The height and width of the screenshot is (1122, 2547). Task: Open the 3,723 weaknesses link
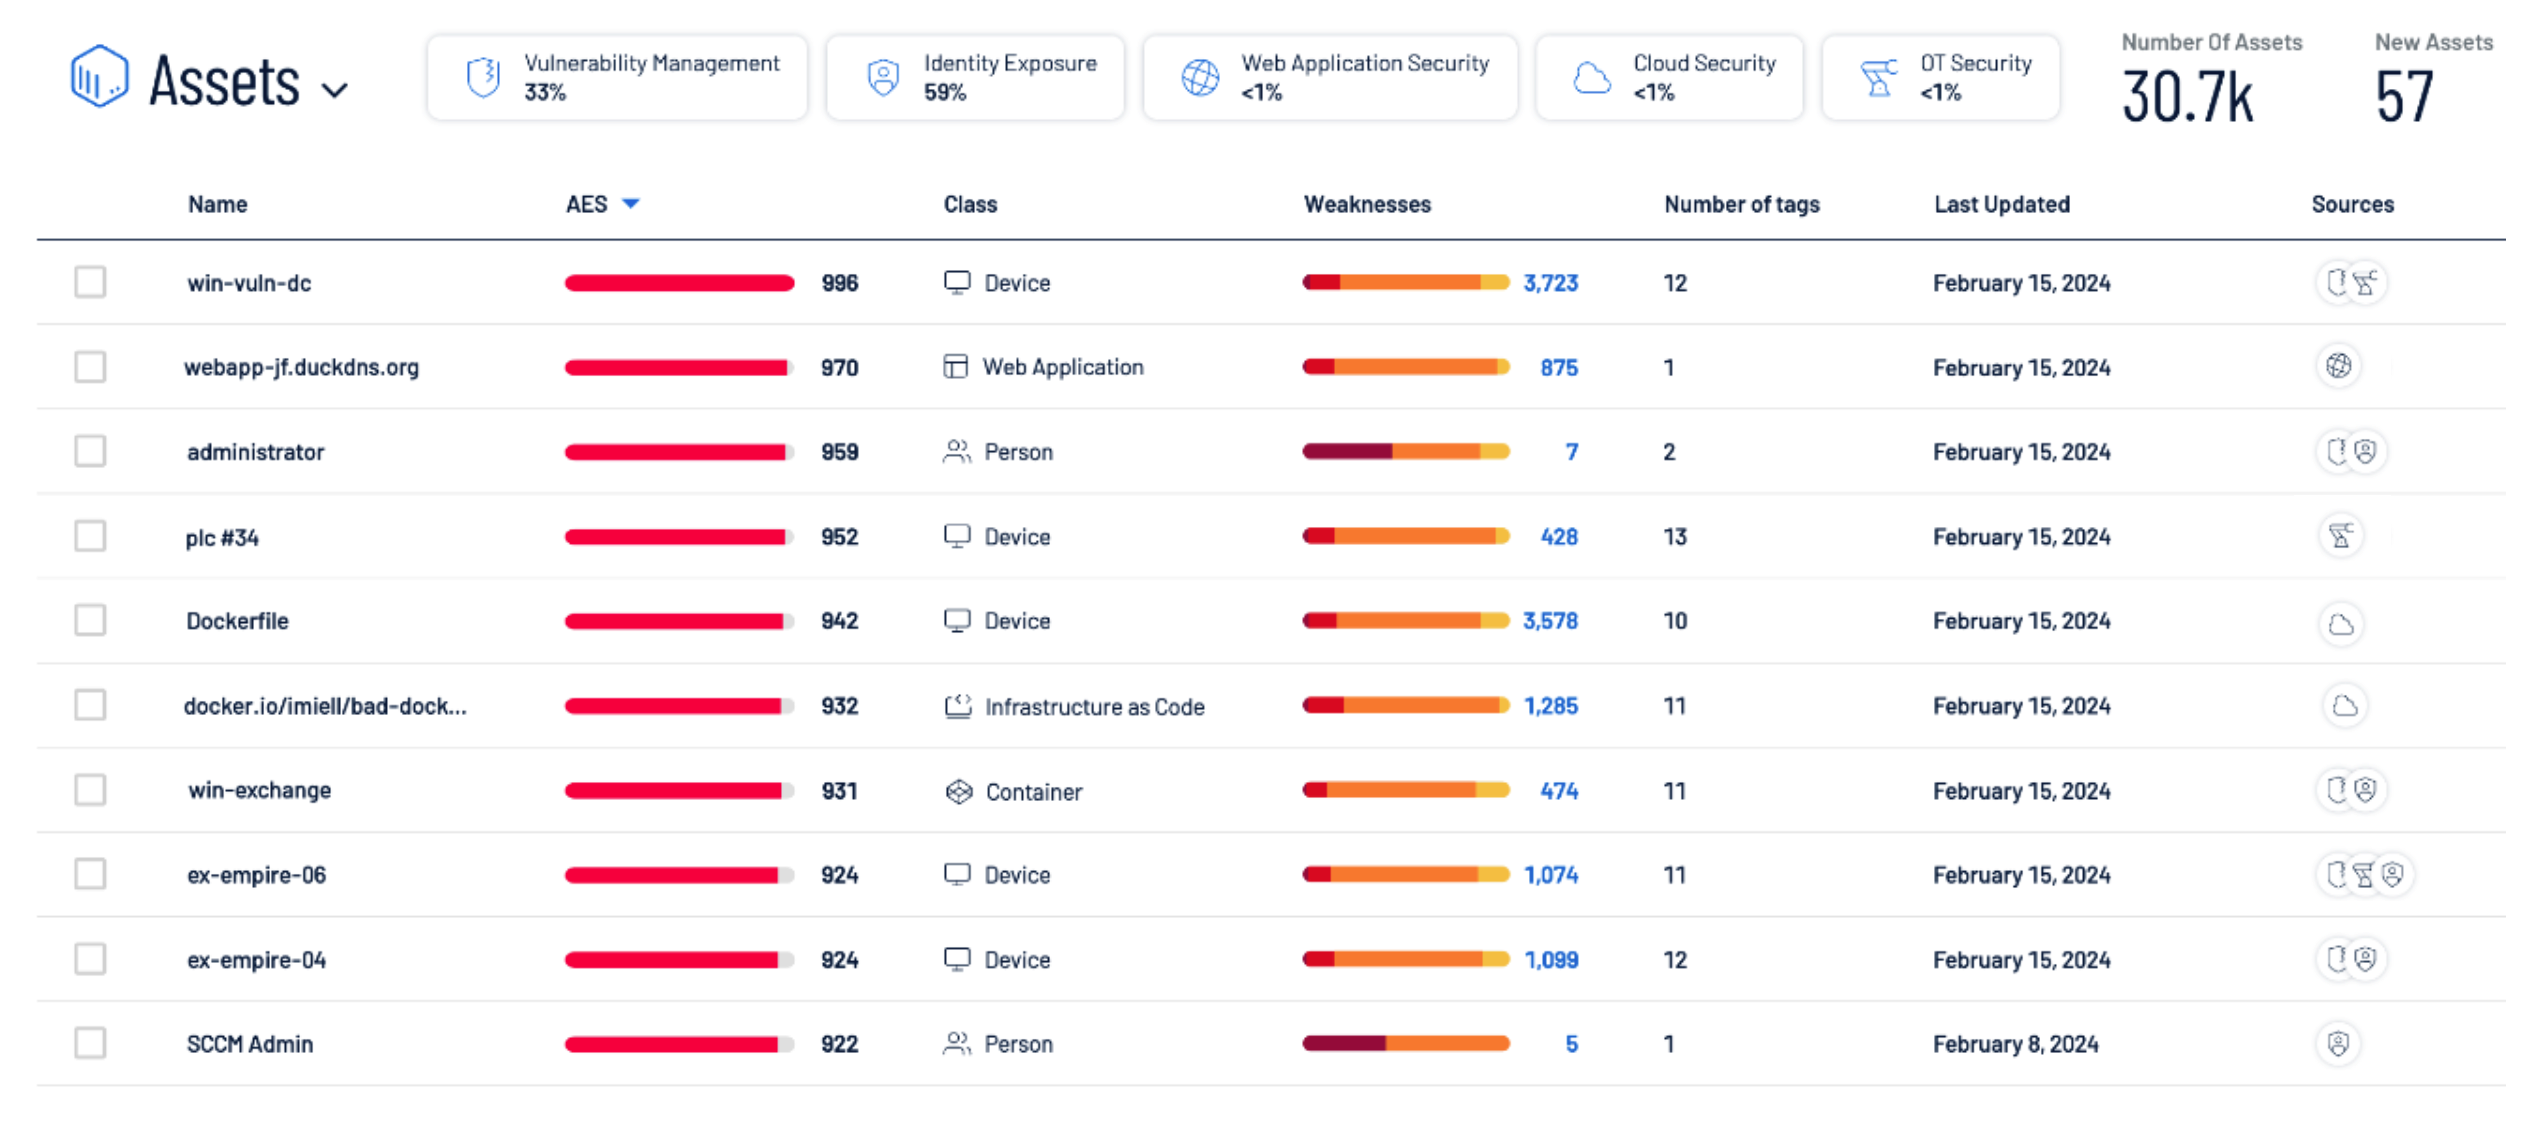1550,283
